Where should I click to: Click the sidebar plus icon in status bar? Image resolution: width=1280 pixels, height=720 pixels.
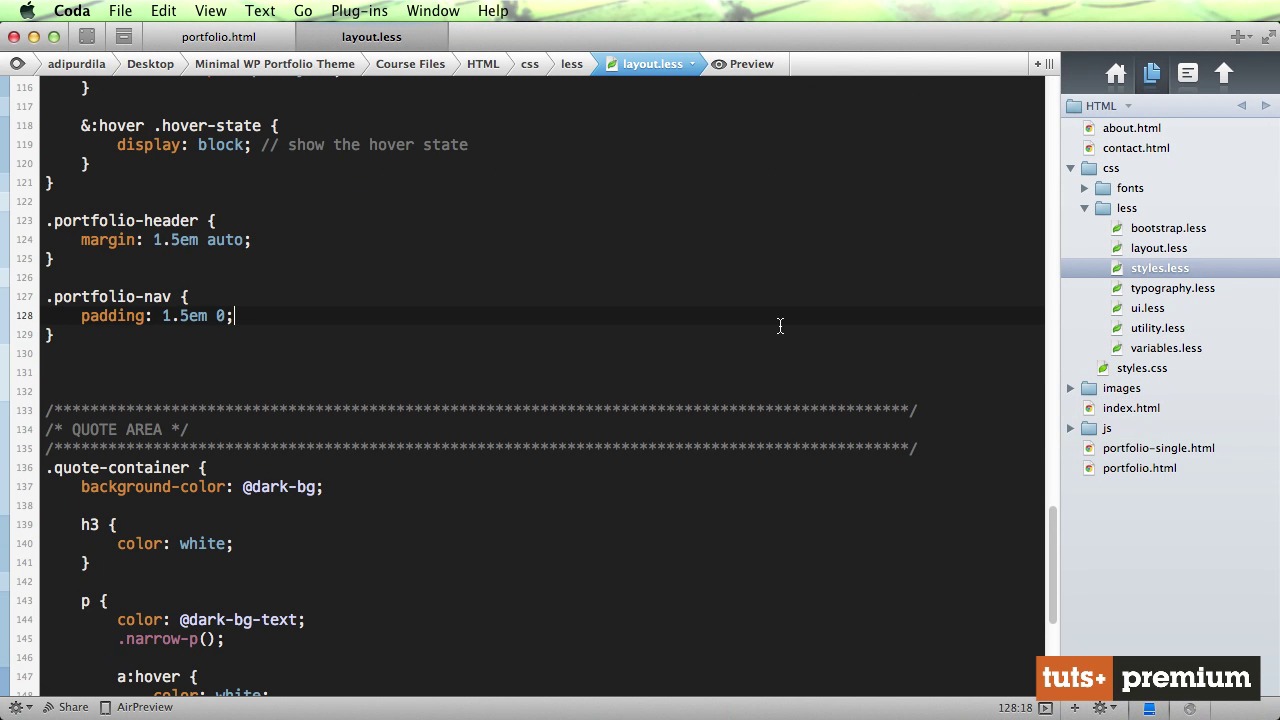(x=1075, y=708)
